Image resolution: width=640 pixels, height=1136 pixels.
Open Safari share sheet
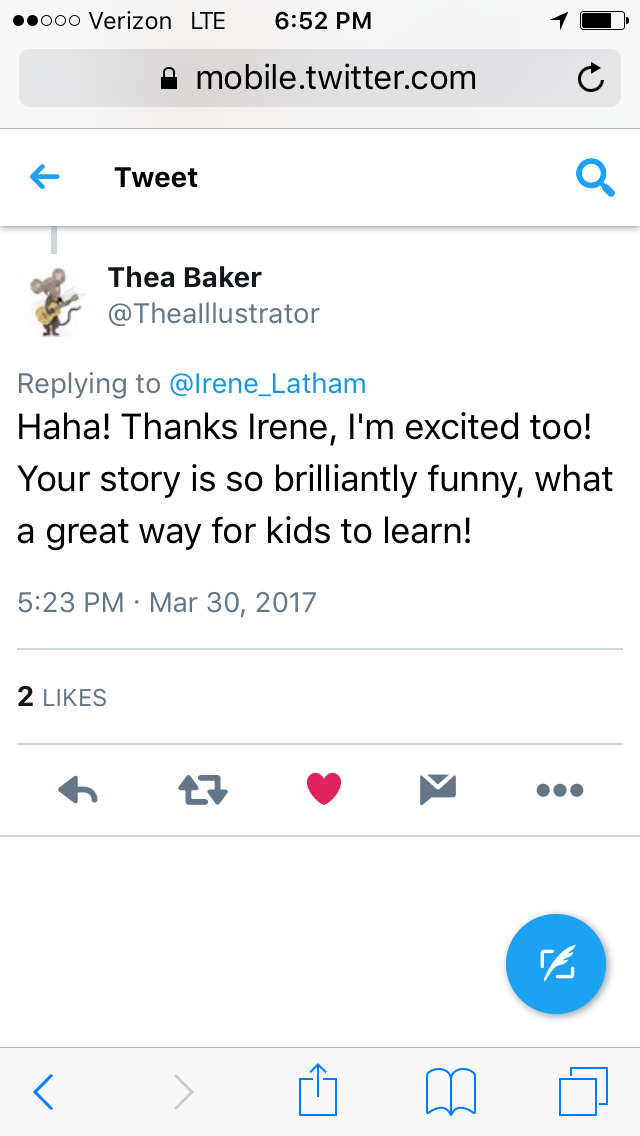[x=320, y=1090]
